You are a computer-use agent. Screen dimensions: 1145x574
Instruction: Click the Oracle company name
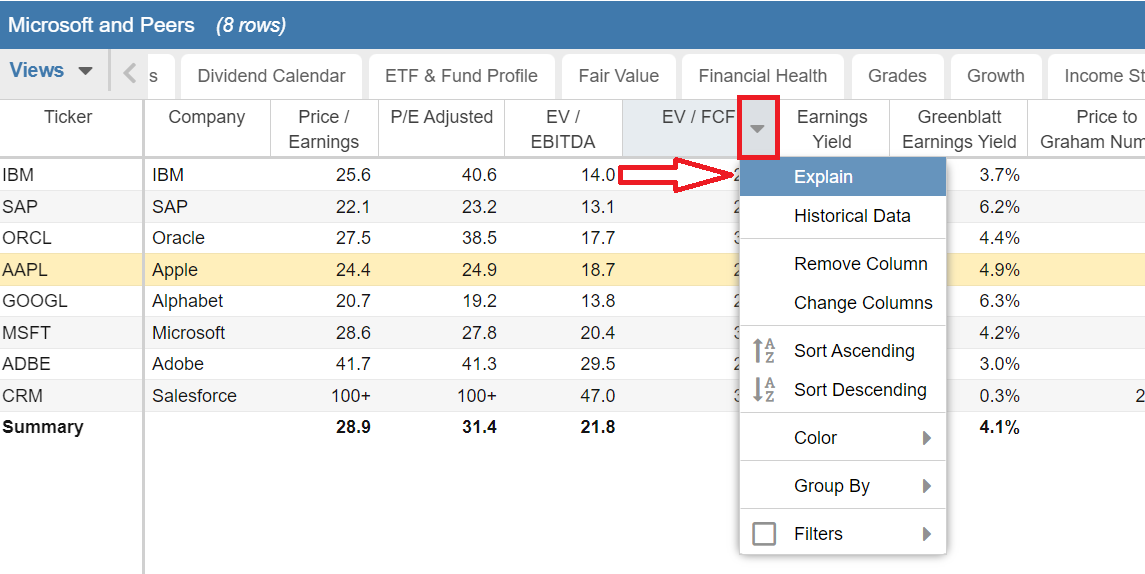(178, 238)
